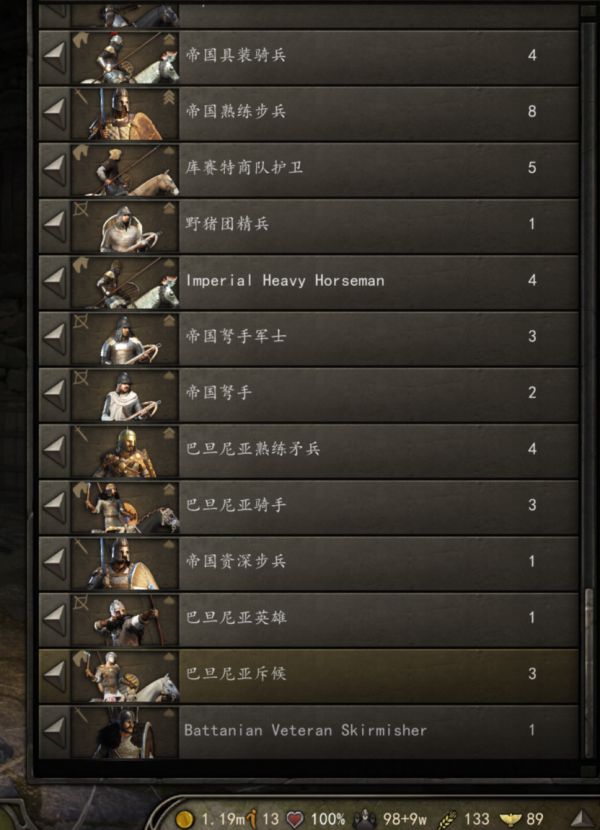
Task: Click the upgrade chevron on 巴旦尼亚英雄 portrait
Action: pos(169,601)
